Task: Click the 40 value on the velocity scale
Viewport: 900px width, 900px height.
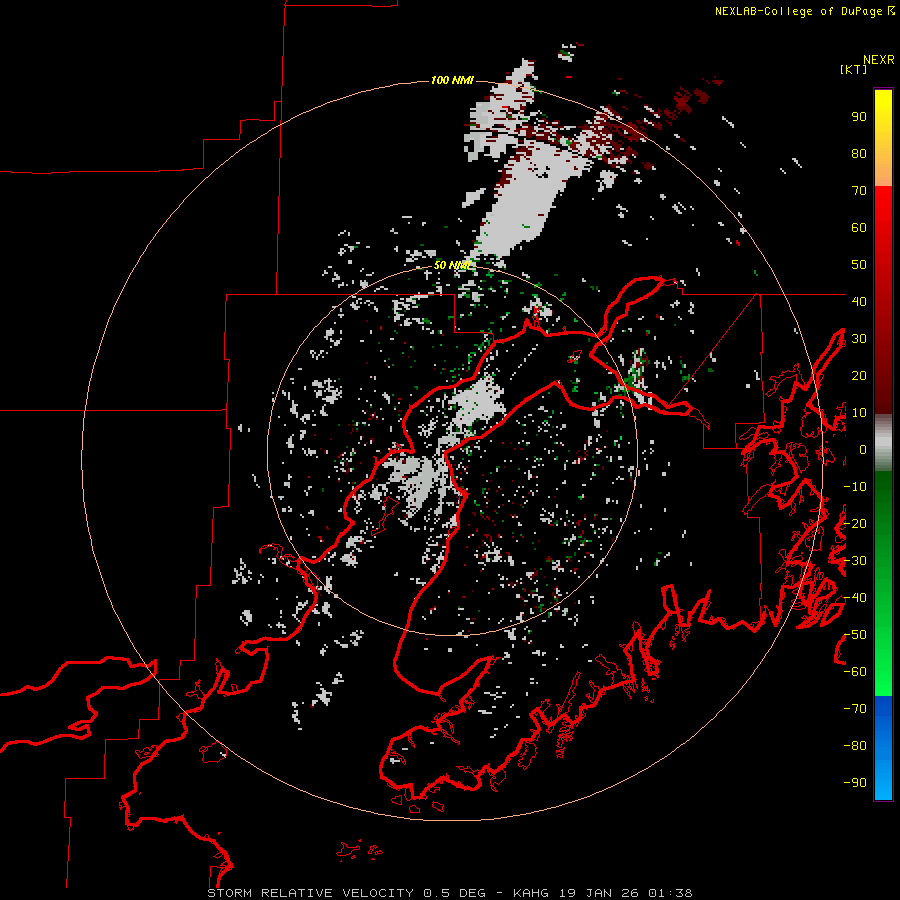Action: pyautogui.click(x=859, y=302)
